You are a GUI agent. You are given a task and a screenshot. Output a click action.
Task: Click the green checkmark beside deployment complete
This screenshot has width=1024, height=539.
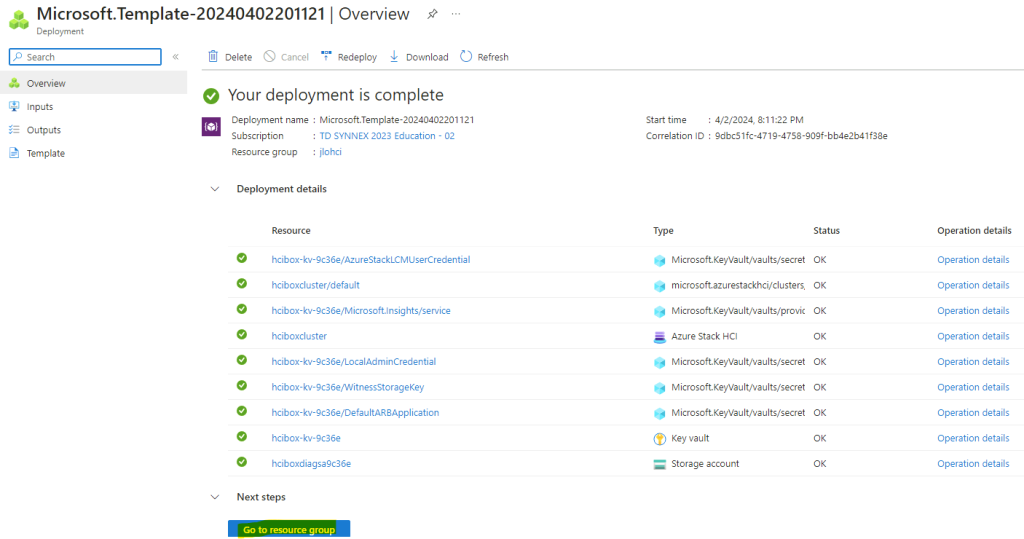(x=211, y=95)
